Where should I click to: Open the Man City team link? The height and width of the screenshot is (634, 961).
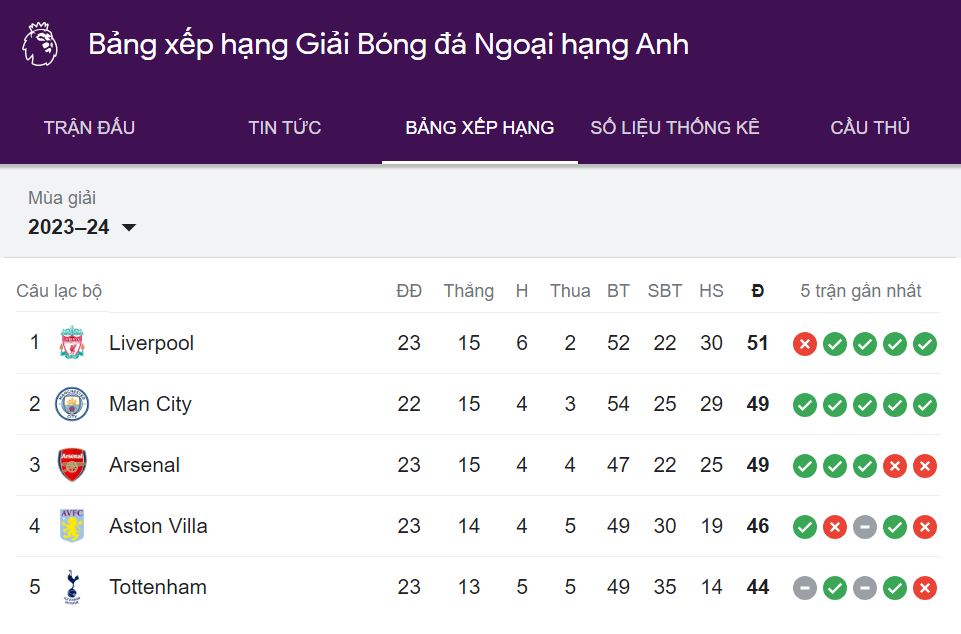click(x=150, y=404)
